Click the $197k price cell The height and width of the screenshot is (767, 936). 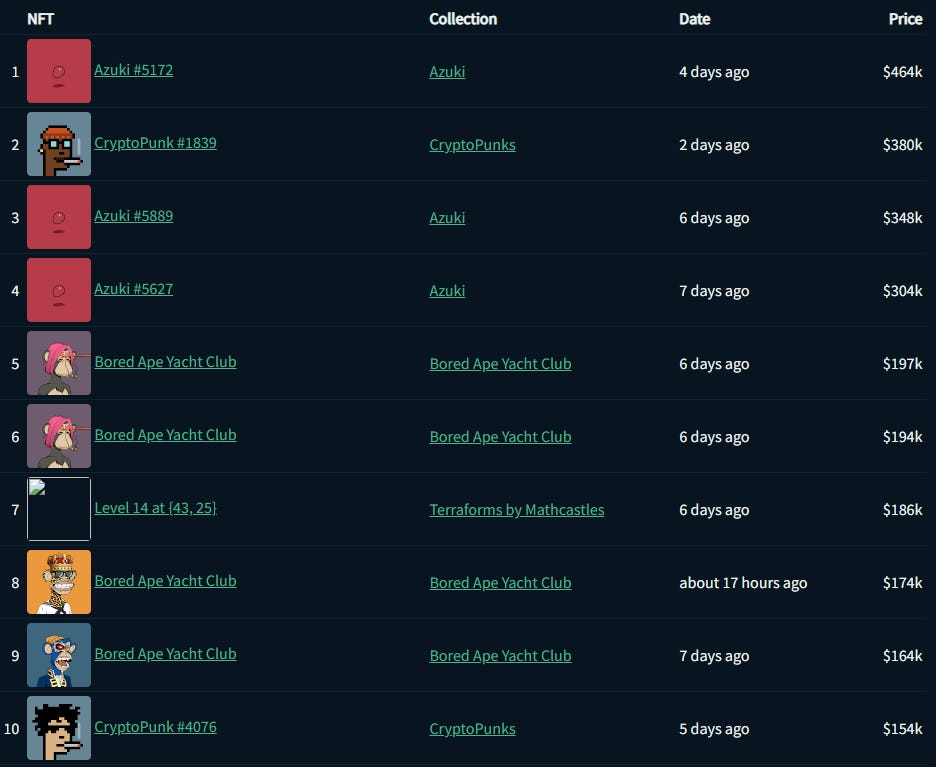tap(903, 364)
